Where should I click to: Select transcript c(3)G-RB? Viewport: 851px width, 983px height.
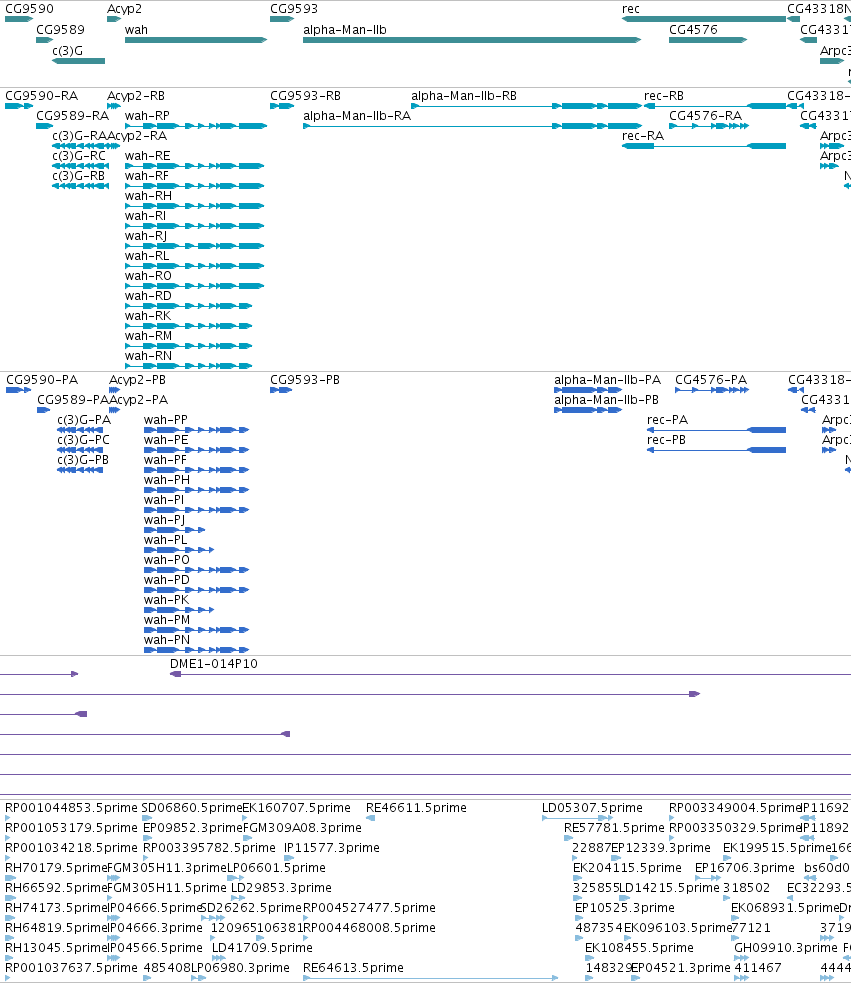(80, 186)
